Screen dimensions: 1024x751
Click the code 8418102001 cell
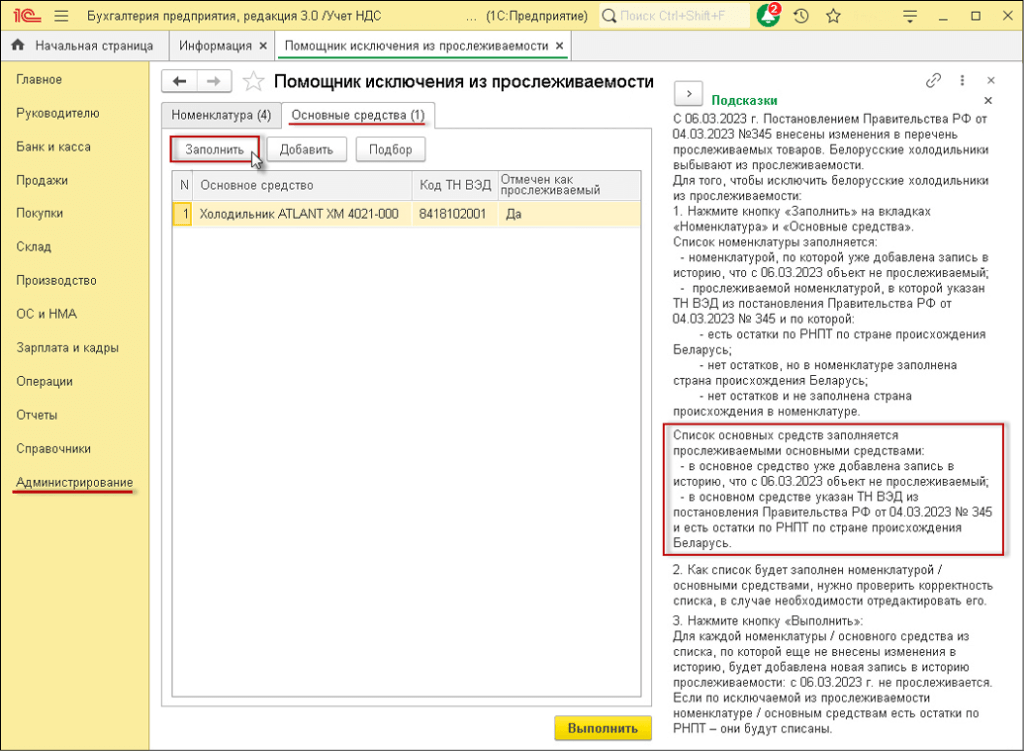tap(455, 214)
